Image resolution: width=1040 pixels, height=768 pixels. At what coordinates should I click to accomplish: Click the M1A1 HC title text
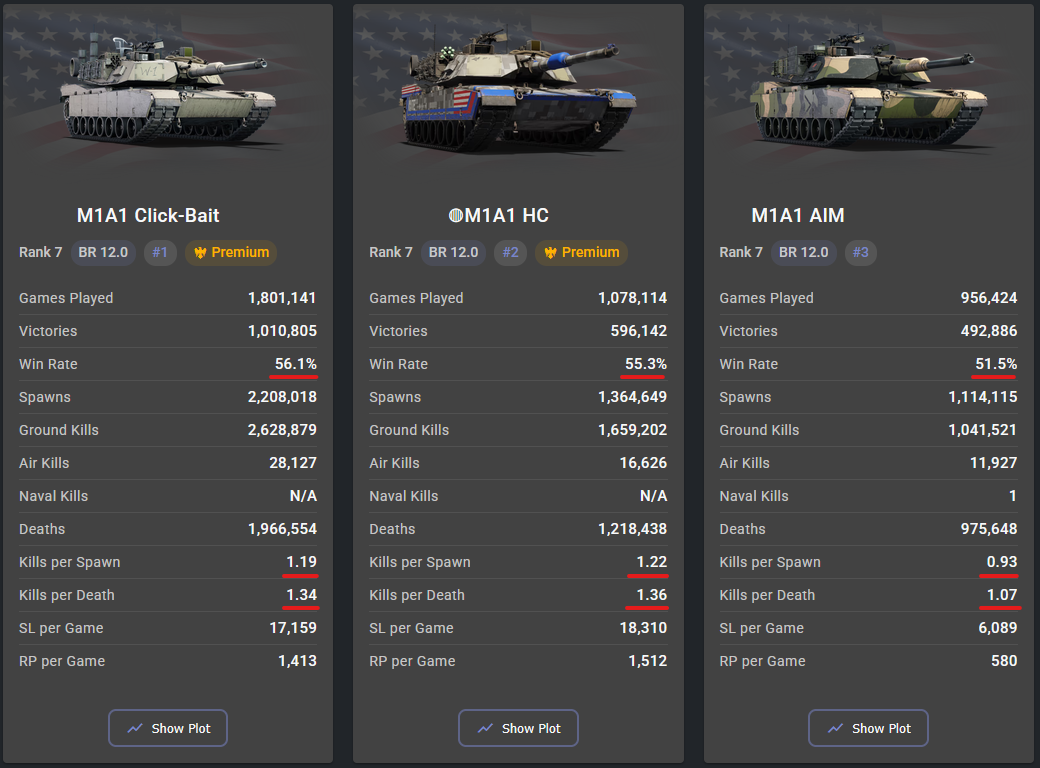pos(507,216)
